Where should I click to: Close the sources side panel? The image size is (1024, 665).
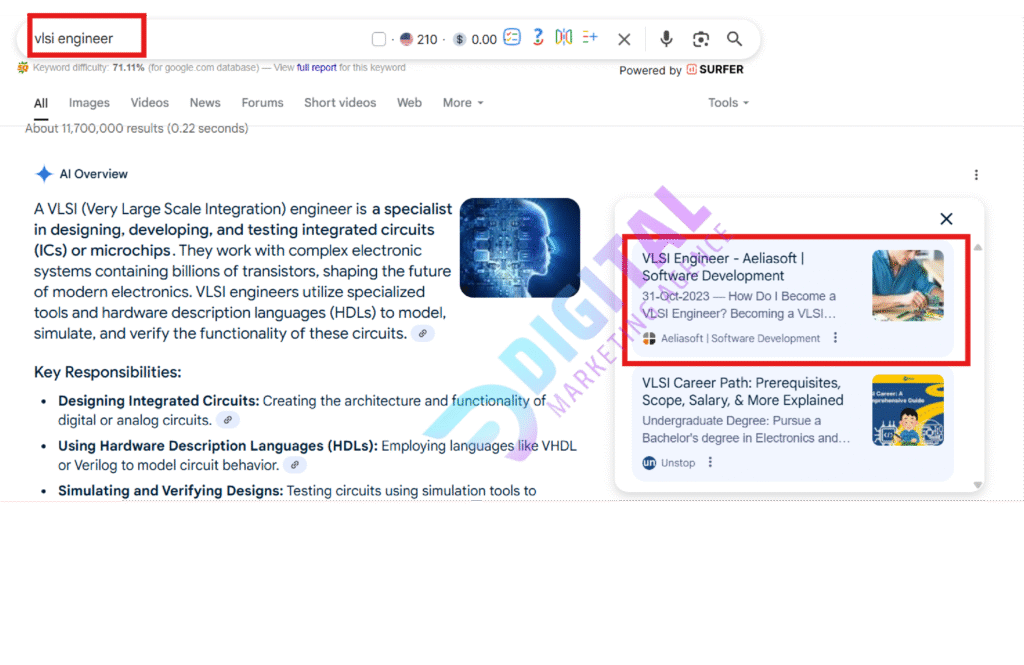[x=946, y=219]
